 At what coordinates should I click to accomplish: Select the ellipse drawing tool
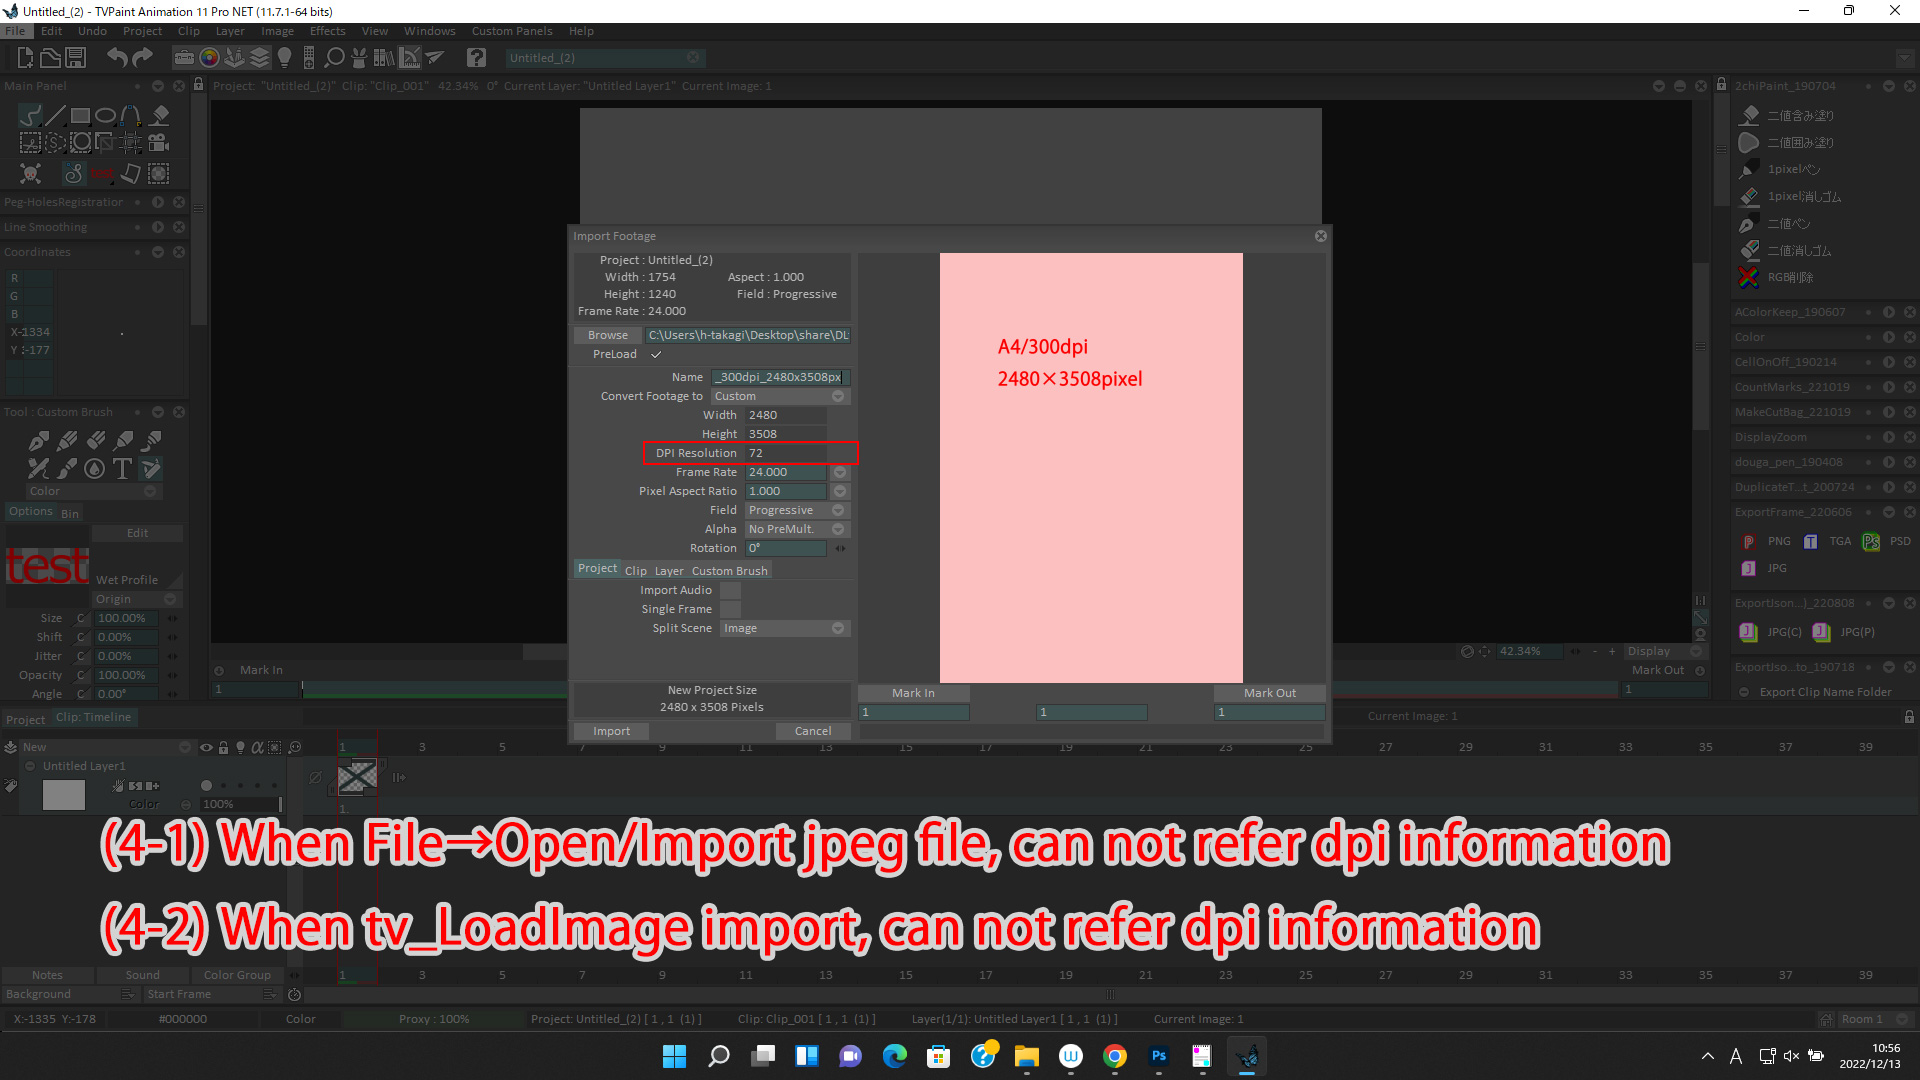[106, 116]
